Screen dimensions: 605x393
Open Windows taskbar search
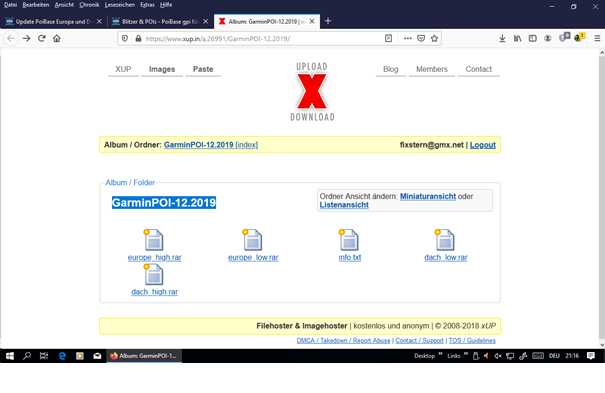[27, 356]
